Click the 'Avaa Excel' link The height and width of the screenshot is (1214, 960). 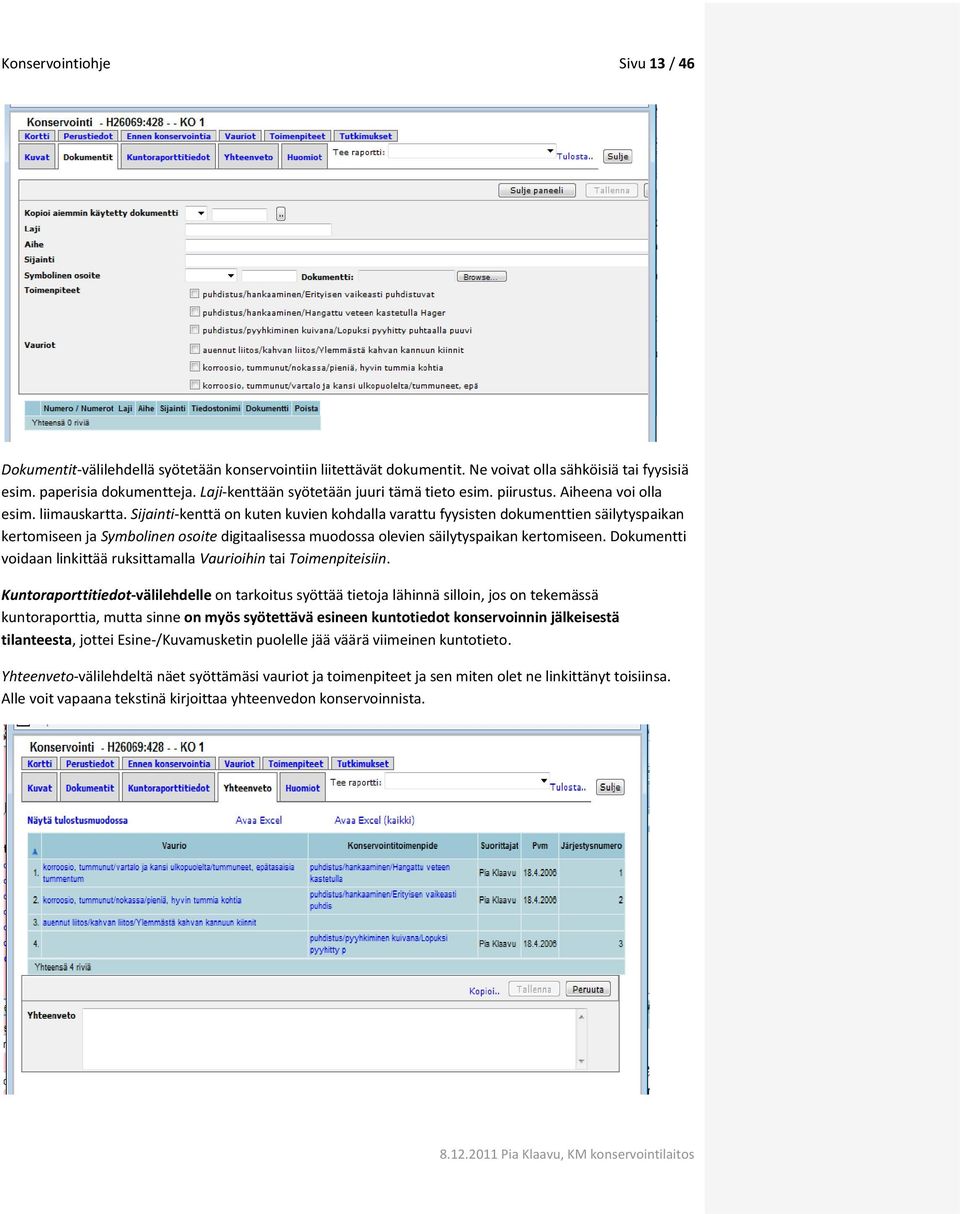point(259,820)
